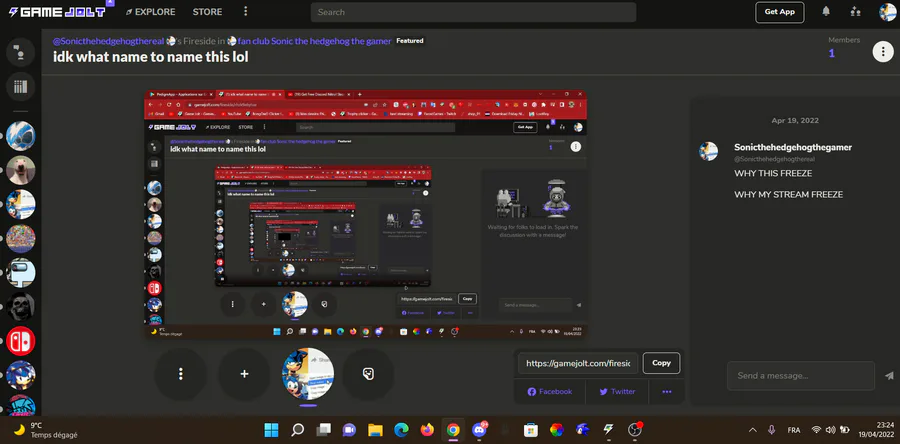Send the chat message with the arrow icon
This screenshot has width=900, height=444.
coord(889,376)
